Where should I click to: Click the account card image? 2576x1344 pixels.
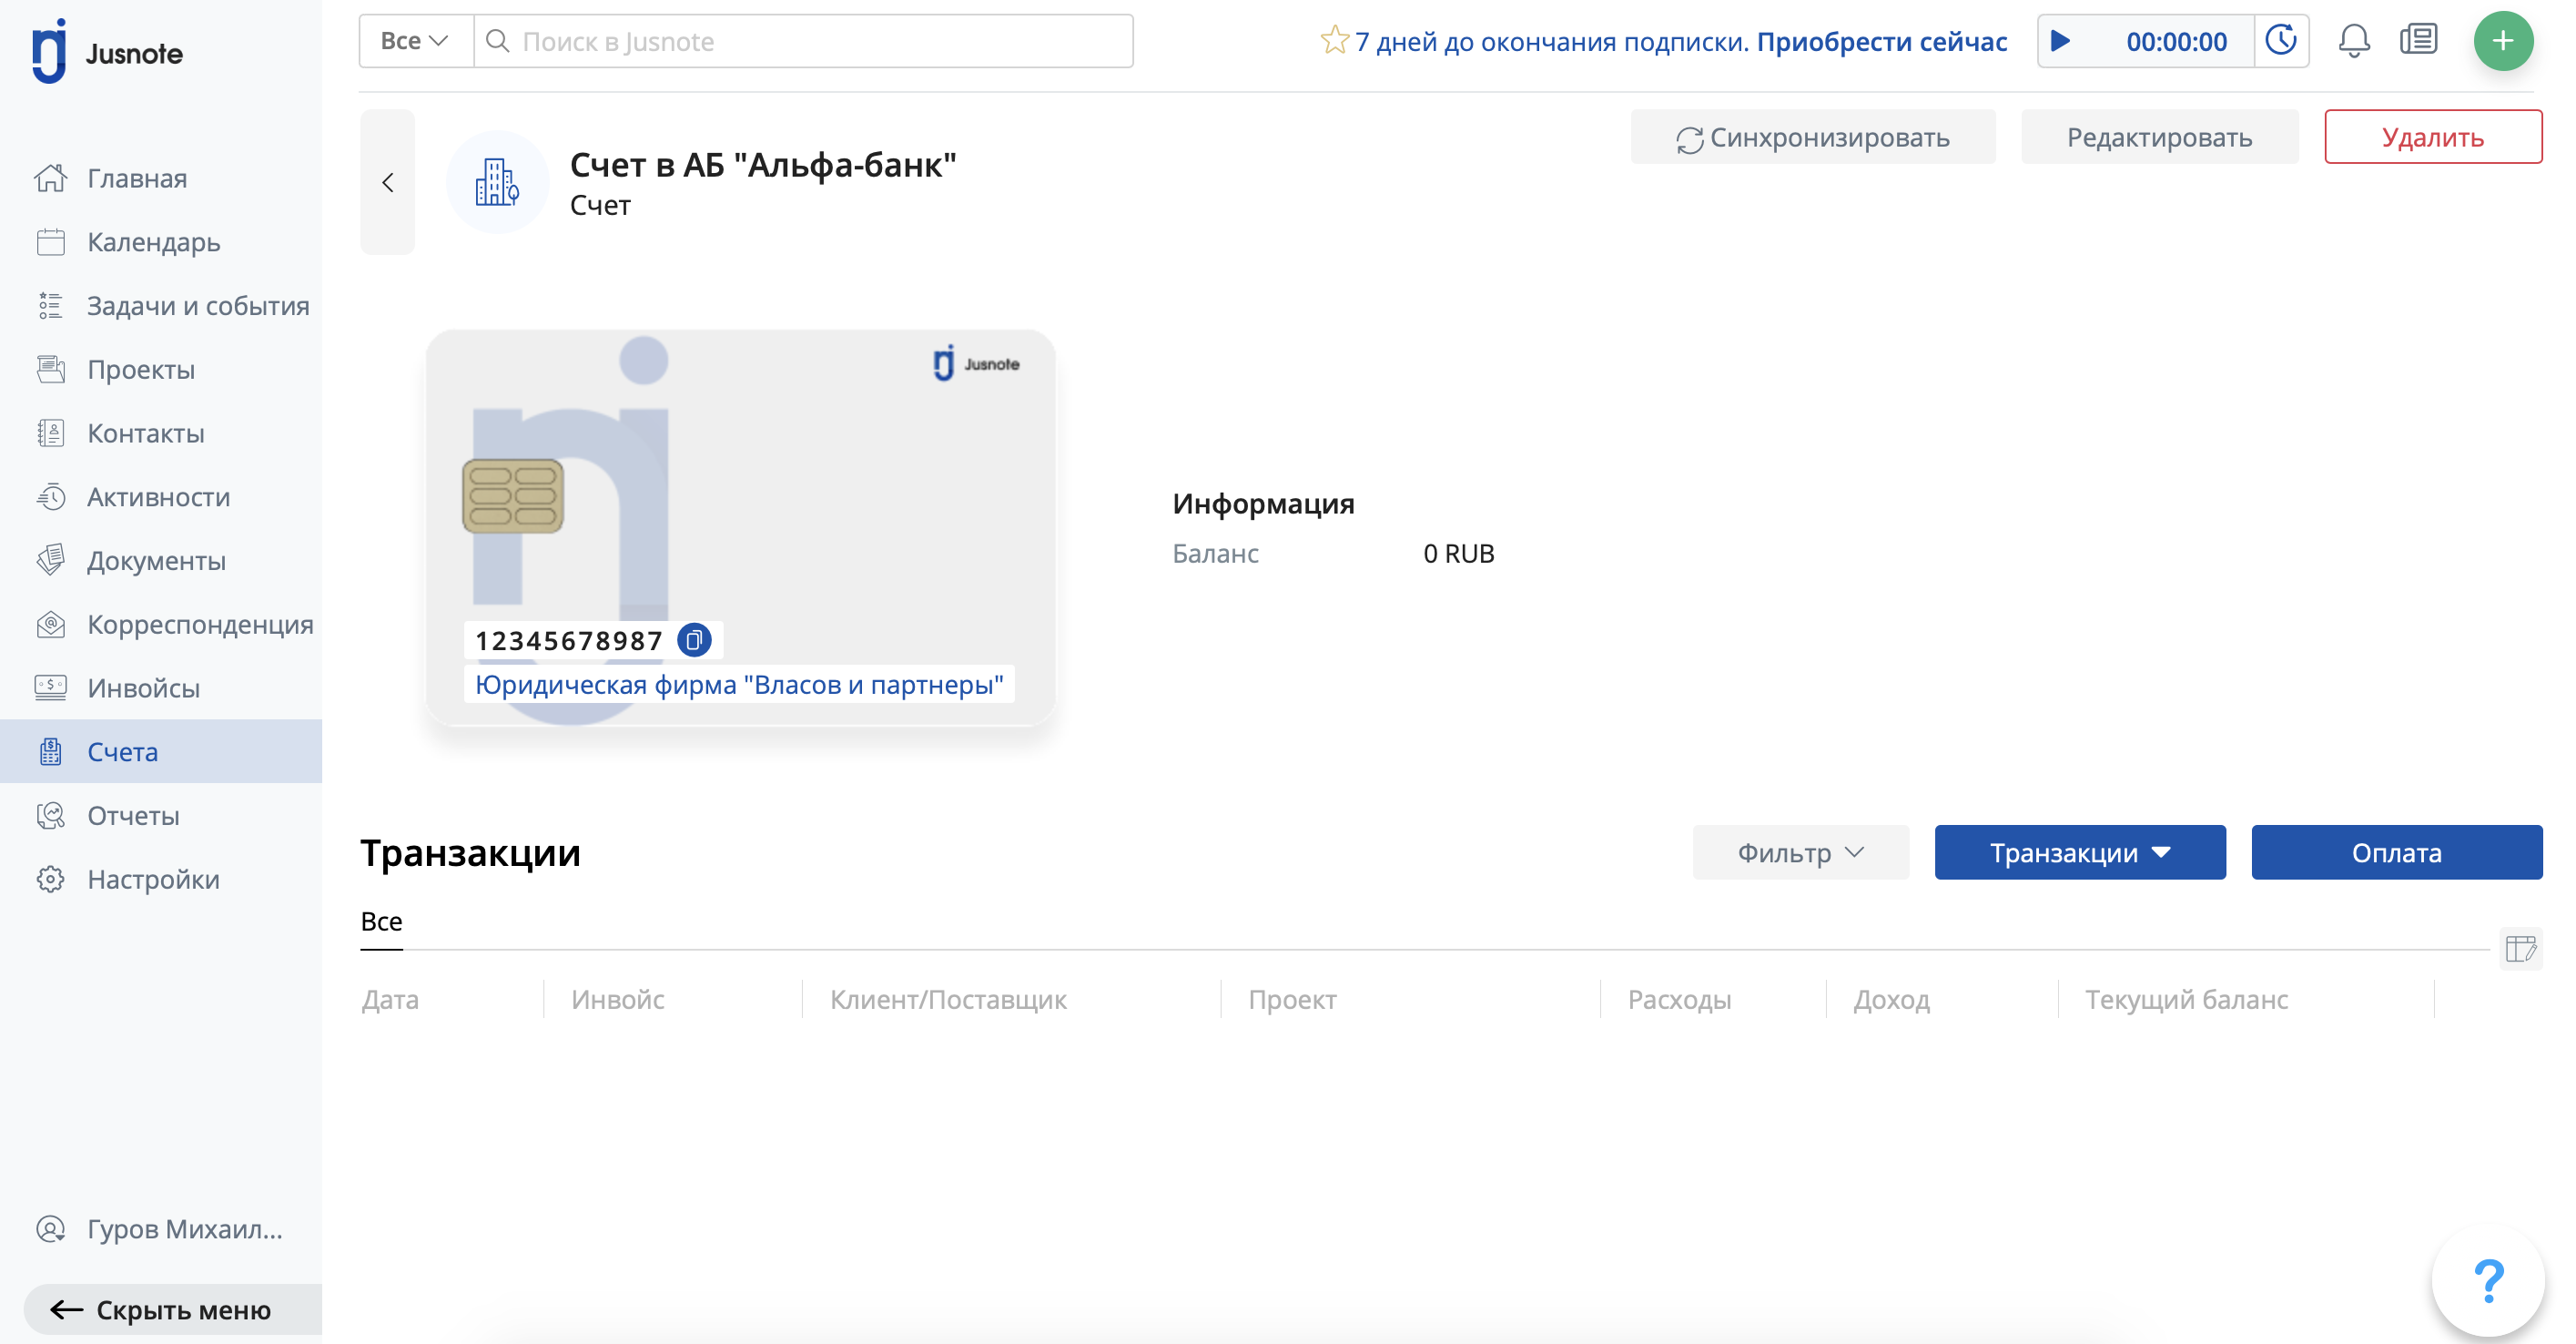pos(740,527)
